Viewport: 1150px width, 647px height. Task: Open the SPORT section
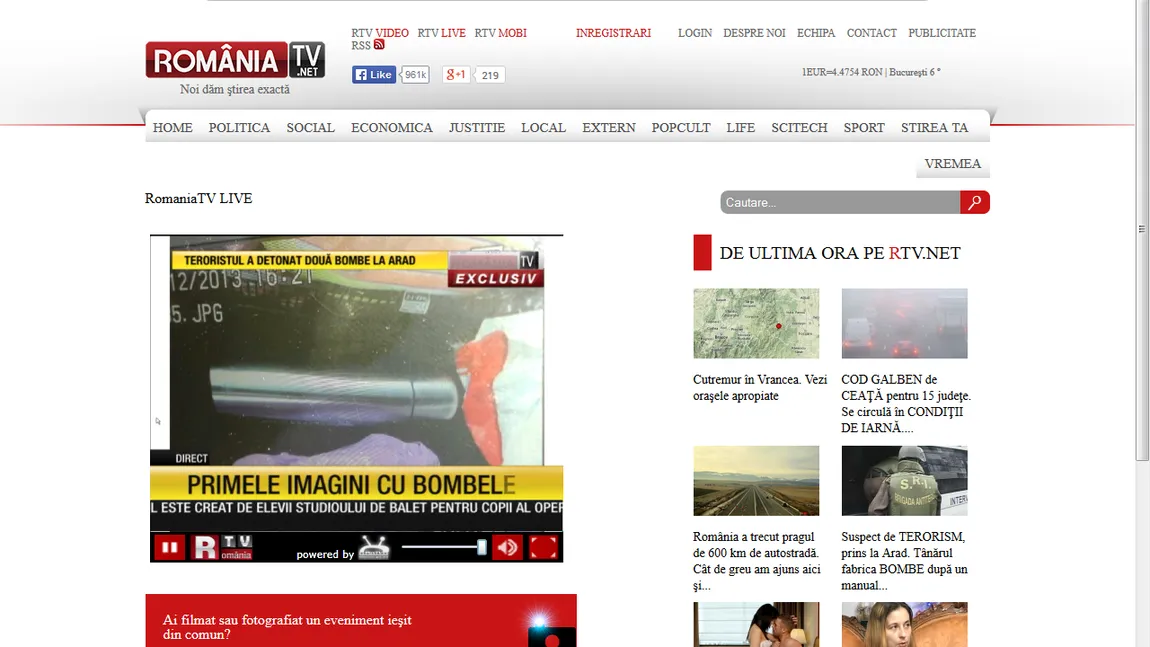pyautogui.click(x=864, y=128)
